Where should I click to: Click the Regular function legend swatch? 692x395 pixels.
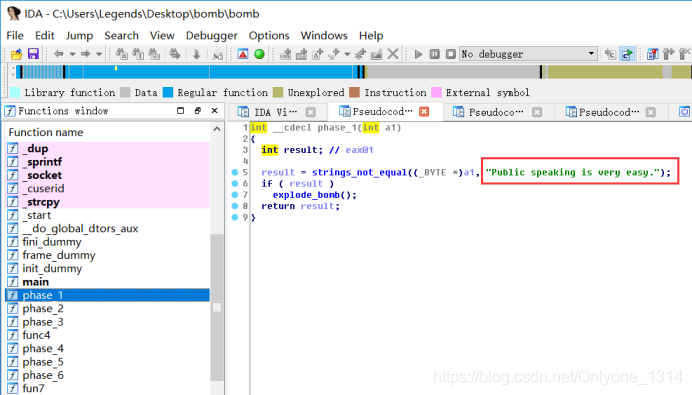click(x=168, y=92)
